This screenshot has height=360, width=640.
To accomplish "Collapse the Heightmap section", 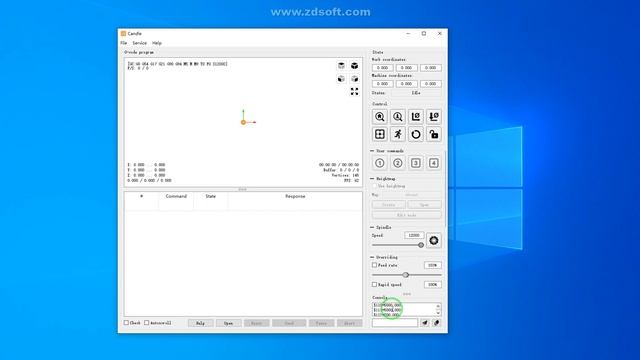I will click(x=372, y=179).
